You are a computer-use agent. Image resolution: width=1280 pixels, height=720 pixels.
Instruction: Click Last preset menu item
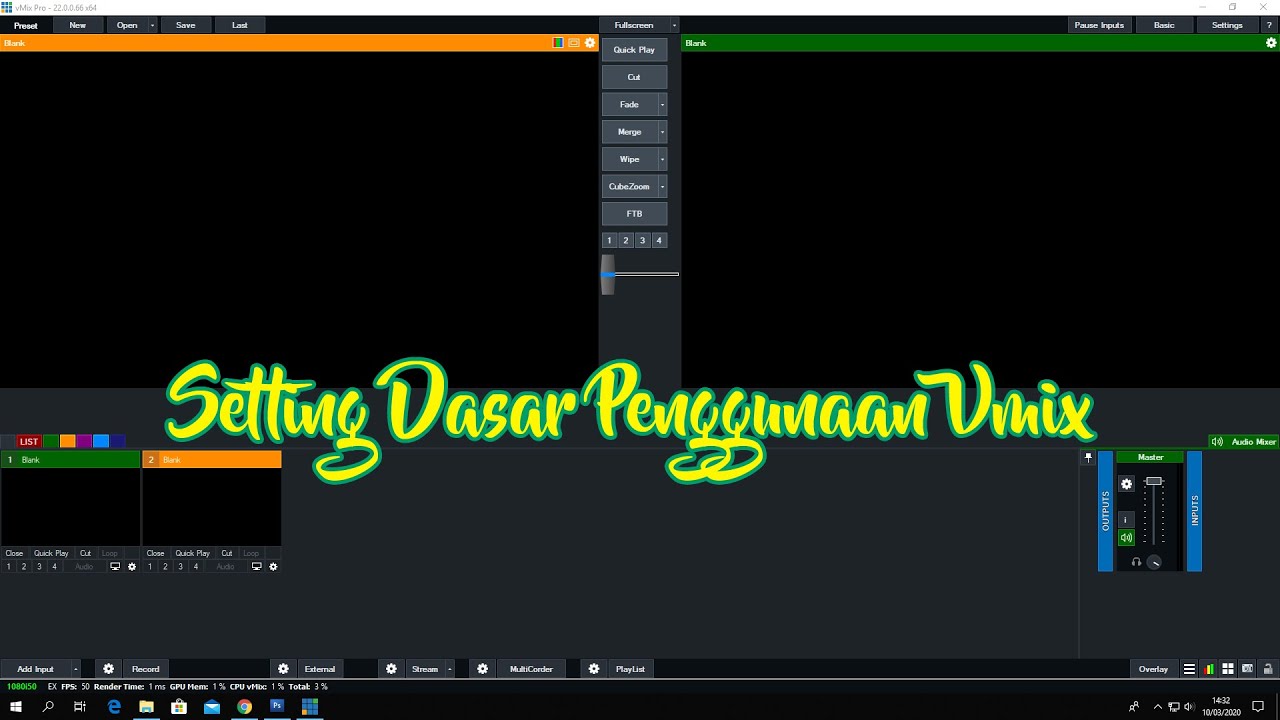(240, 25)
